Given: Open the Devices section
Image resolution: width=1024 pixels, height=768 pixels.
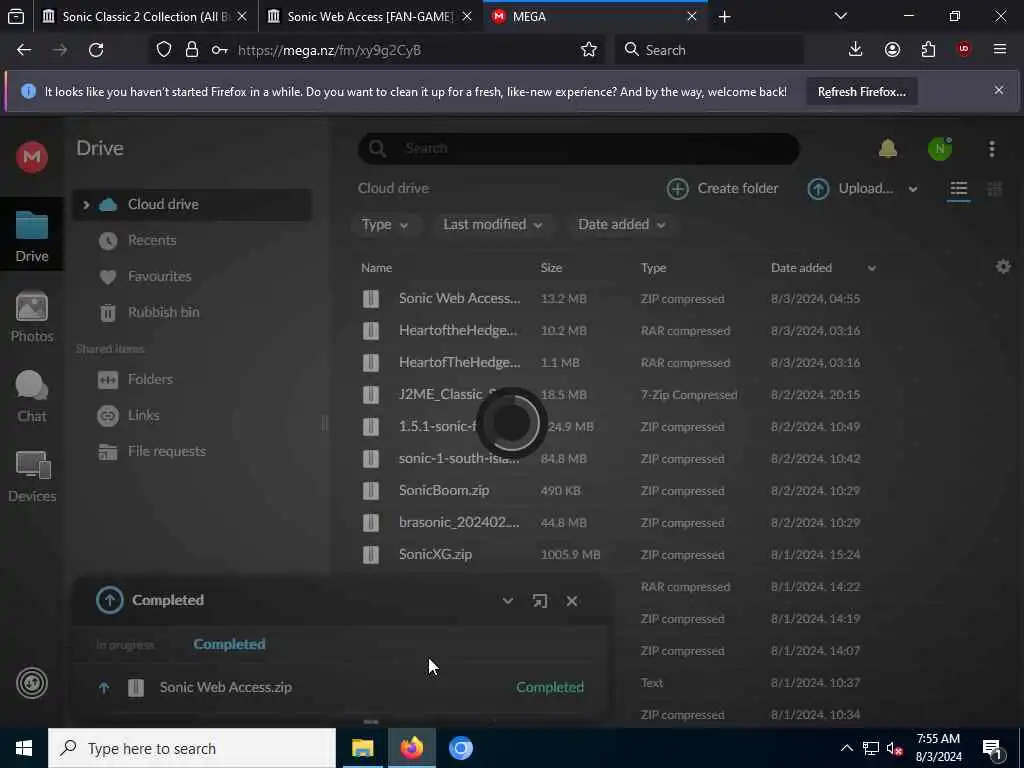Looking at the screenshot, I should pos(31,477).
